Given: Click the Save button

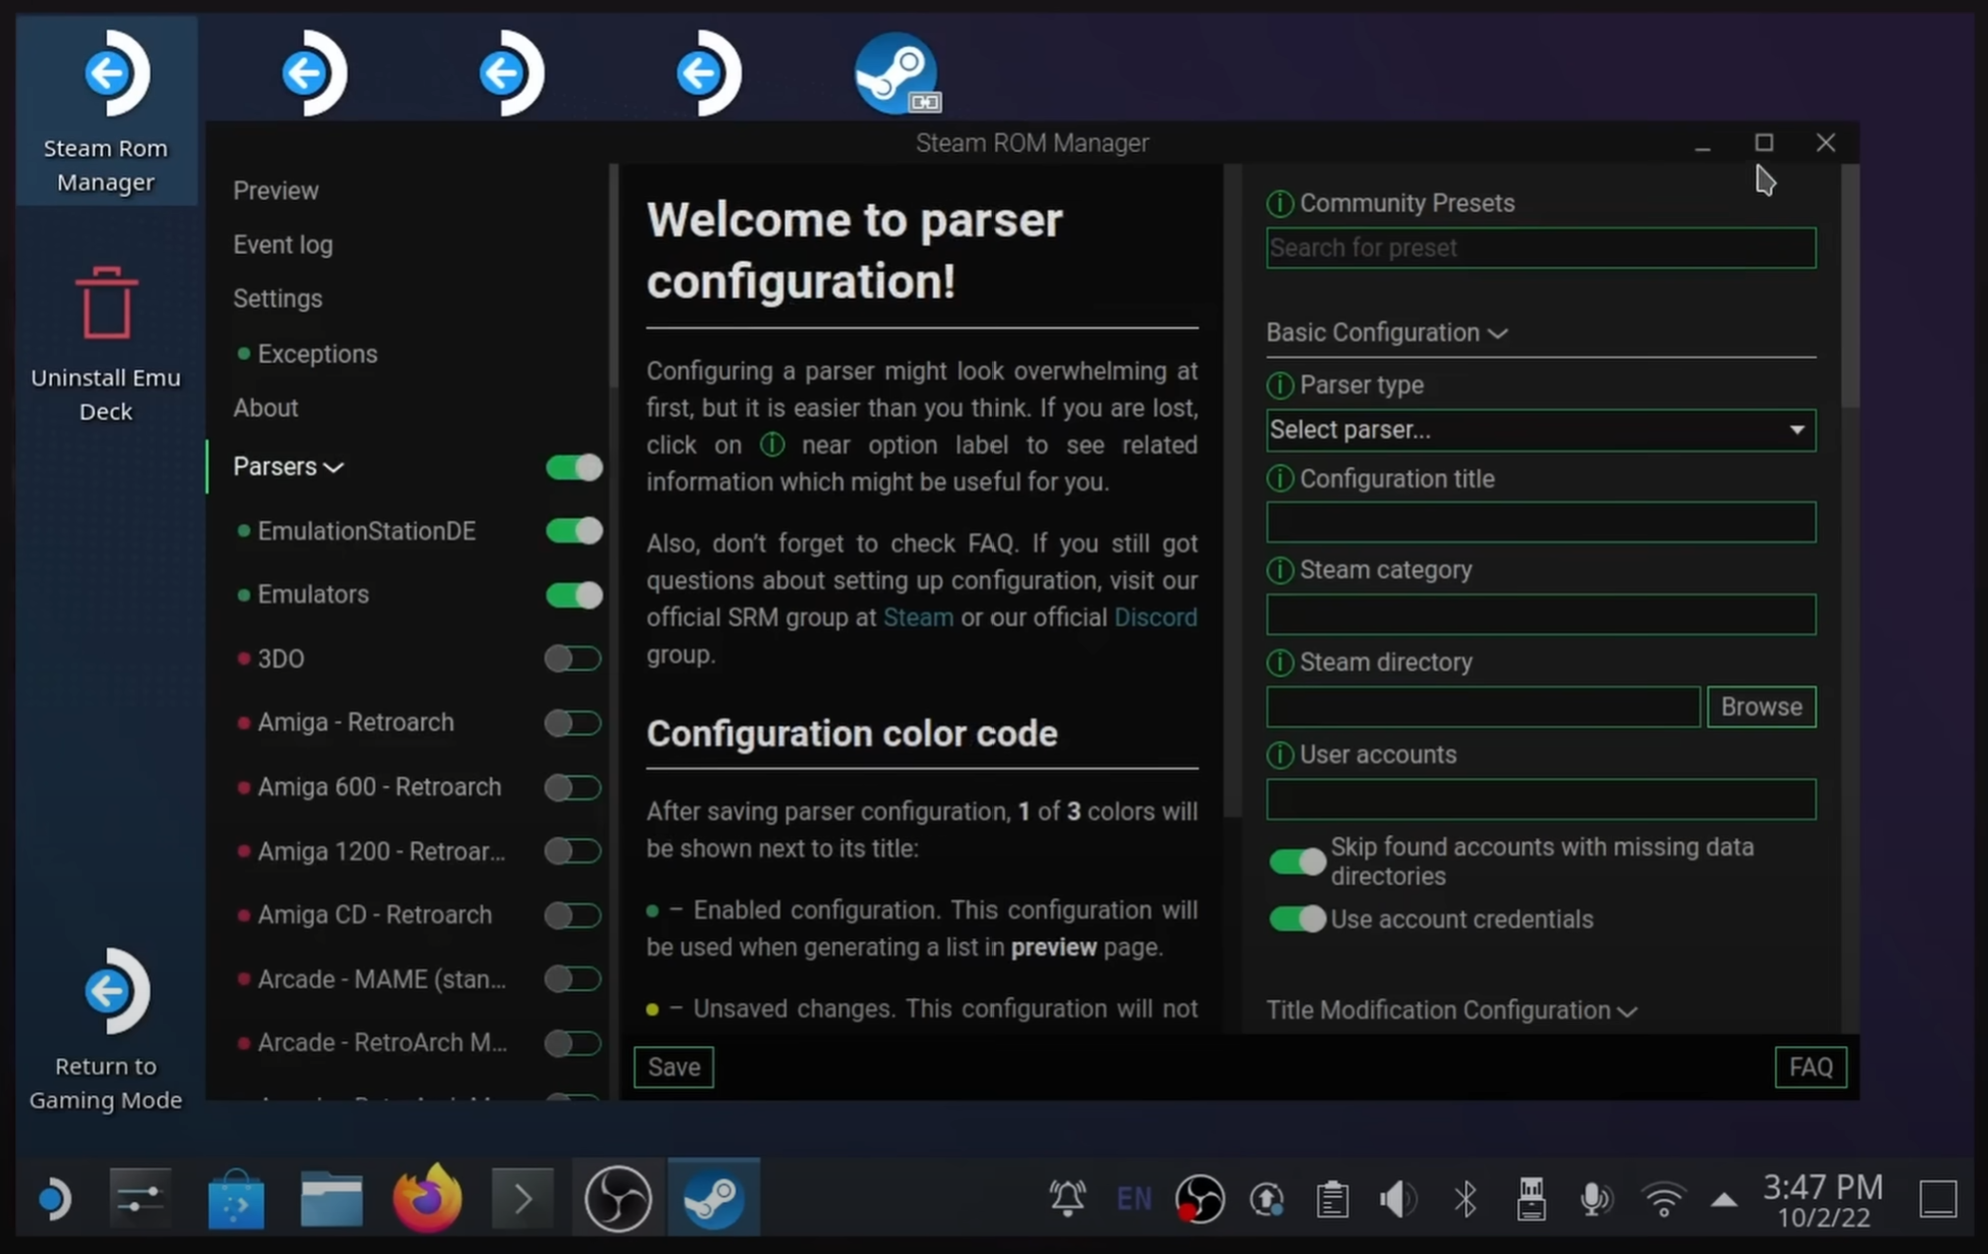Looking at the screenshot, I should pos(674,1067).
